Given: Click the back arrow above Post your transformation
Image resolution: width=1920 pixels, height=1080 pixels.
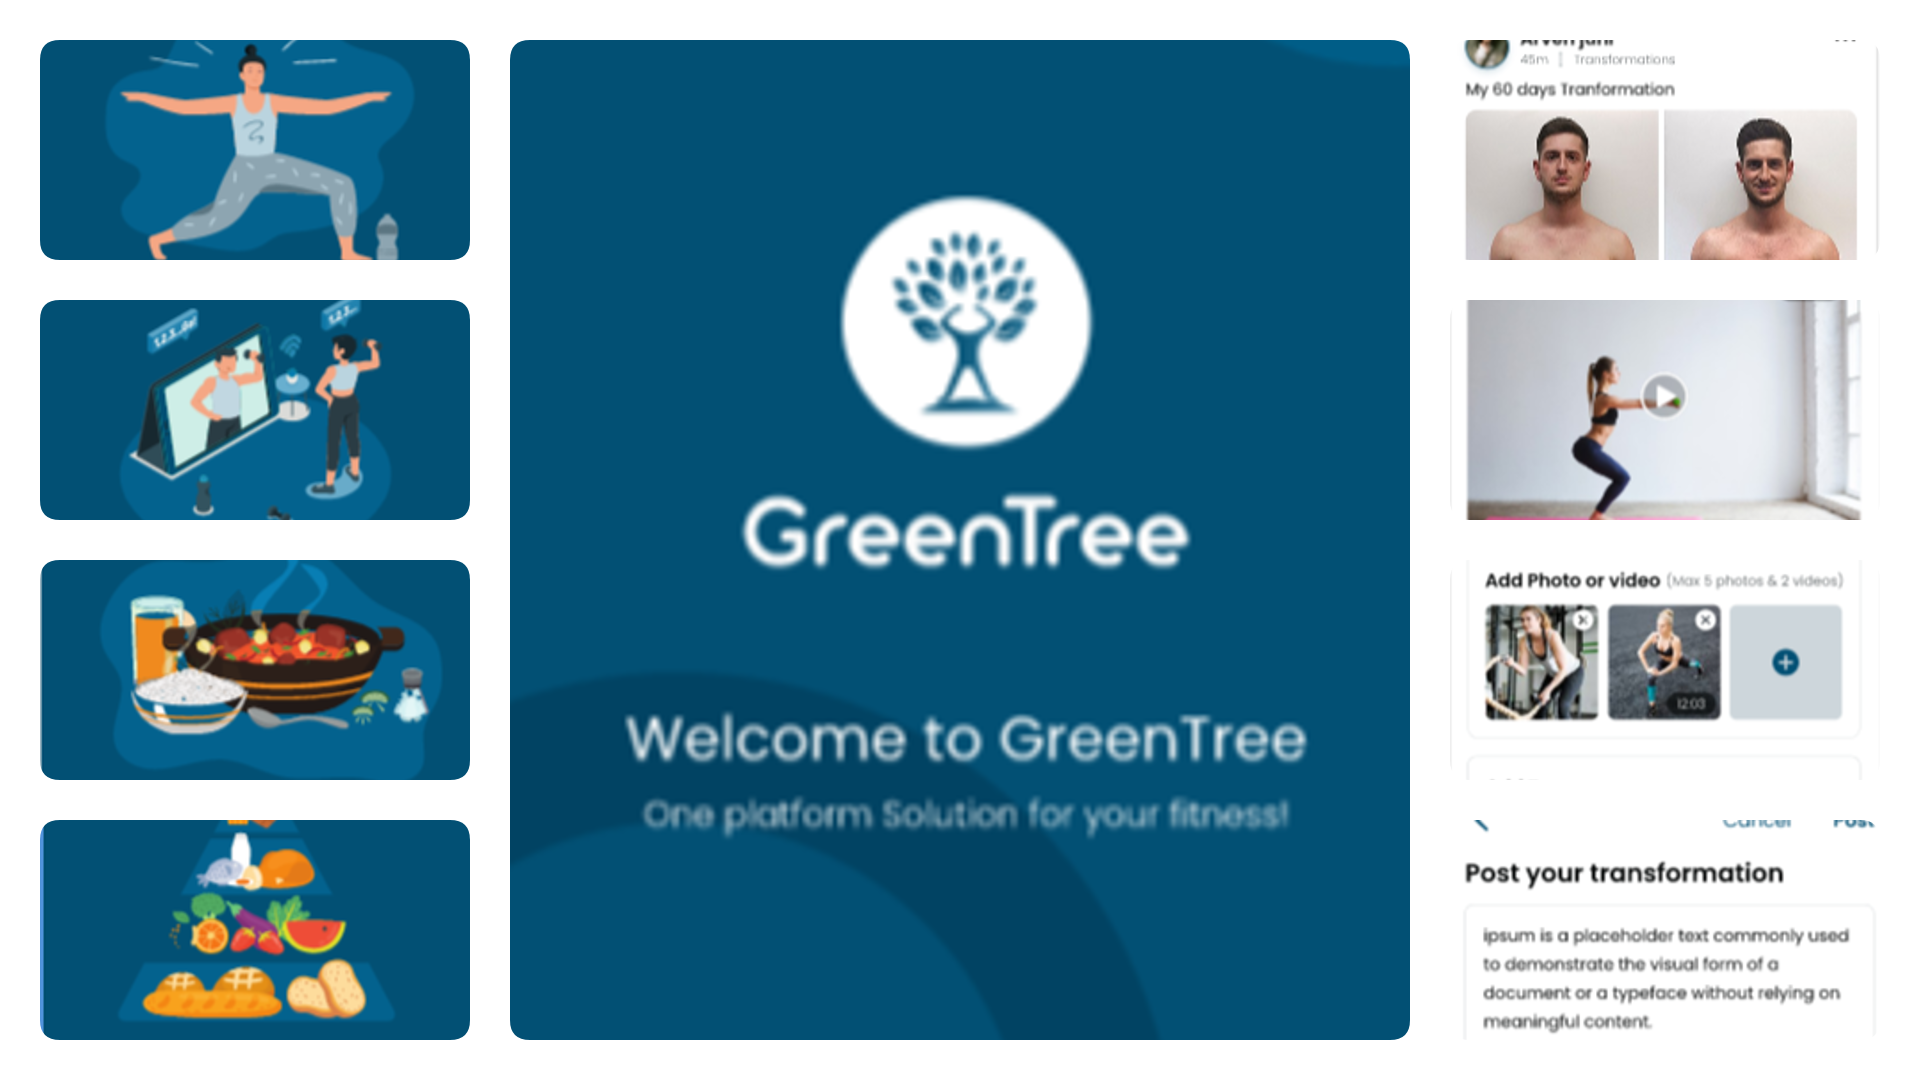Looking at the screenshot, I should (1481, 824).
